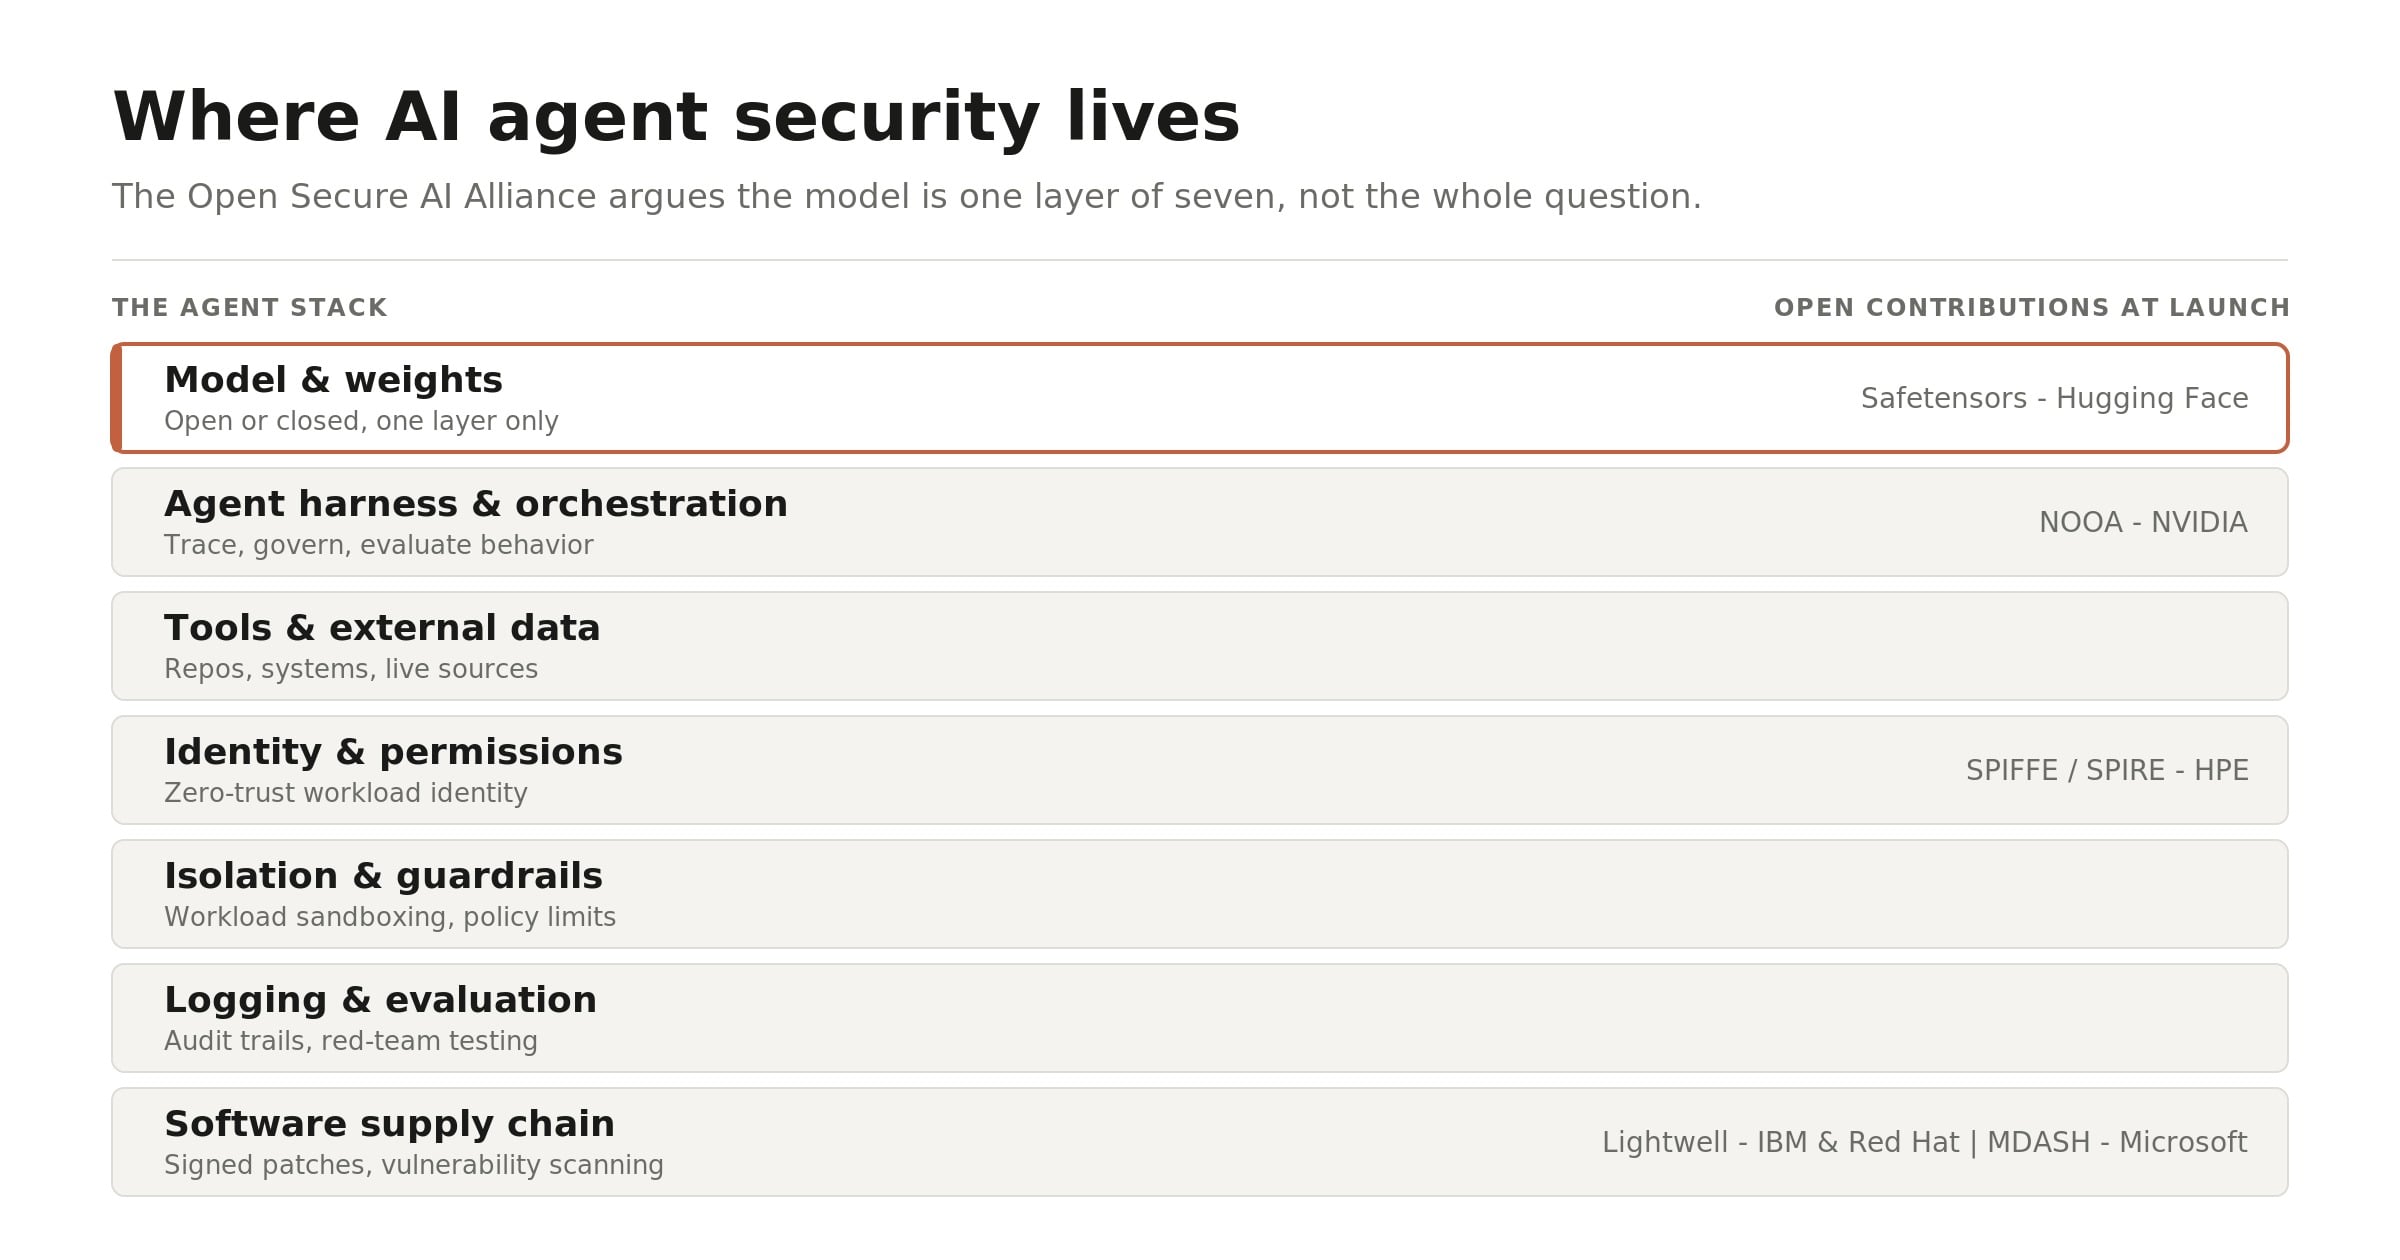The image size is (2400, 1260).
Task: Click the MDASH - Microsoft contribution
Action: click(2117, 1143)
